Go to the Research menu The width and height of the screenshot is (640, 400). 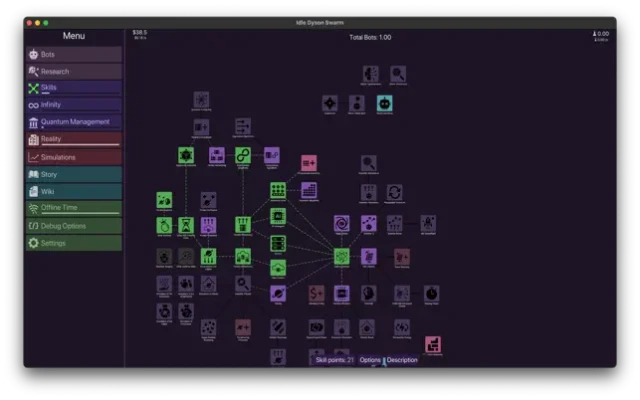74,71
